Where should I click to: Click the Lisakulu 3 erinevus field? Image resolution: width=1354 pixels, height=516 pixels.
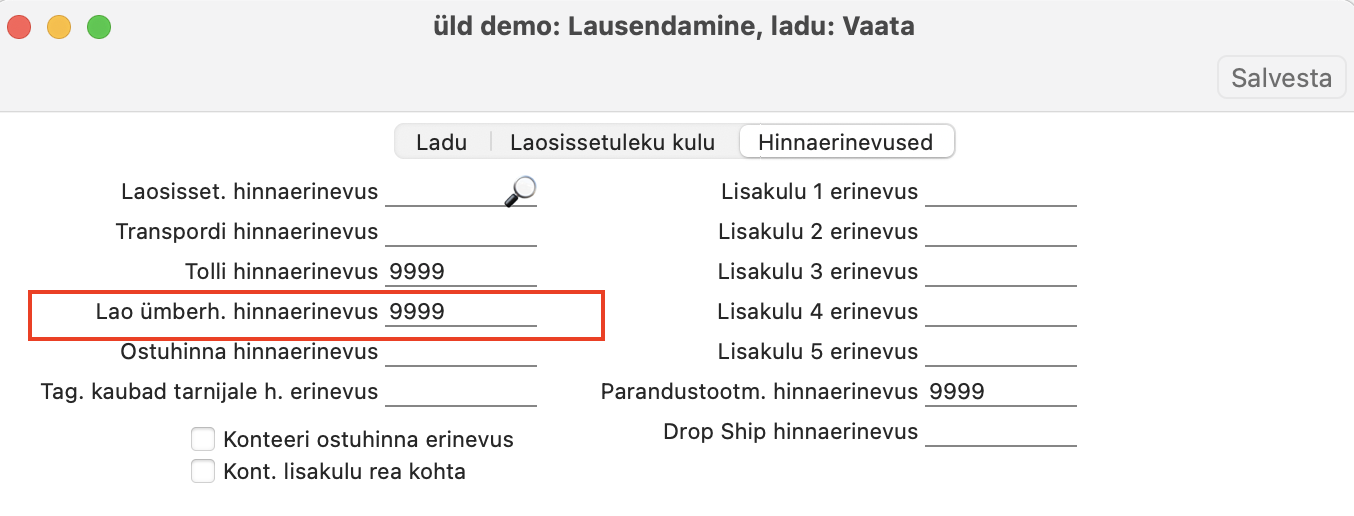click(1000, 272)
